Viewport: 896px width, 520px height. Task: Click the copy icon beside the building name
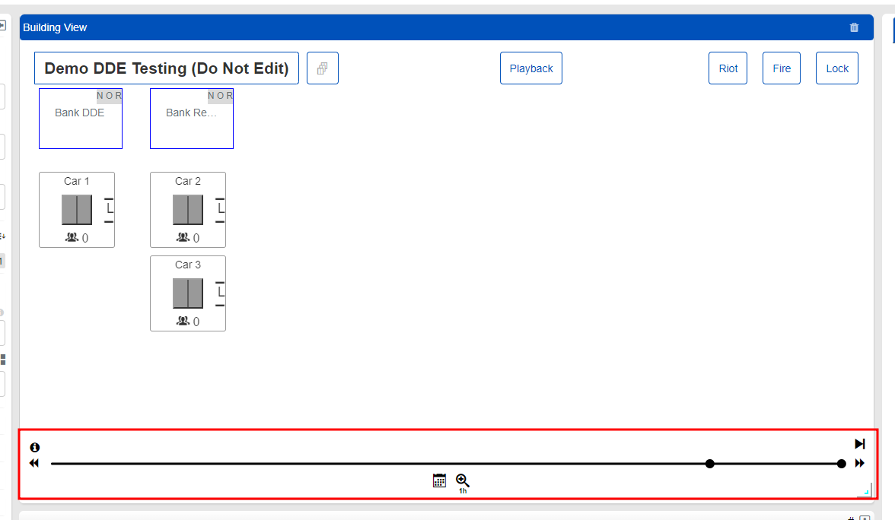coord(322,69)
